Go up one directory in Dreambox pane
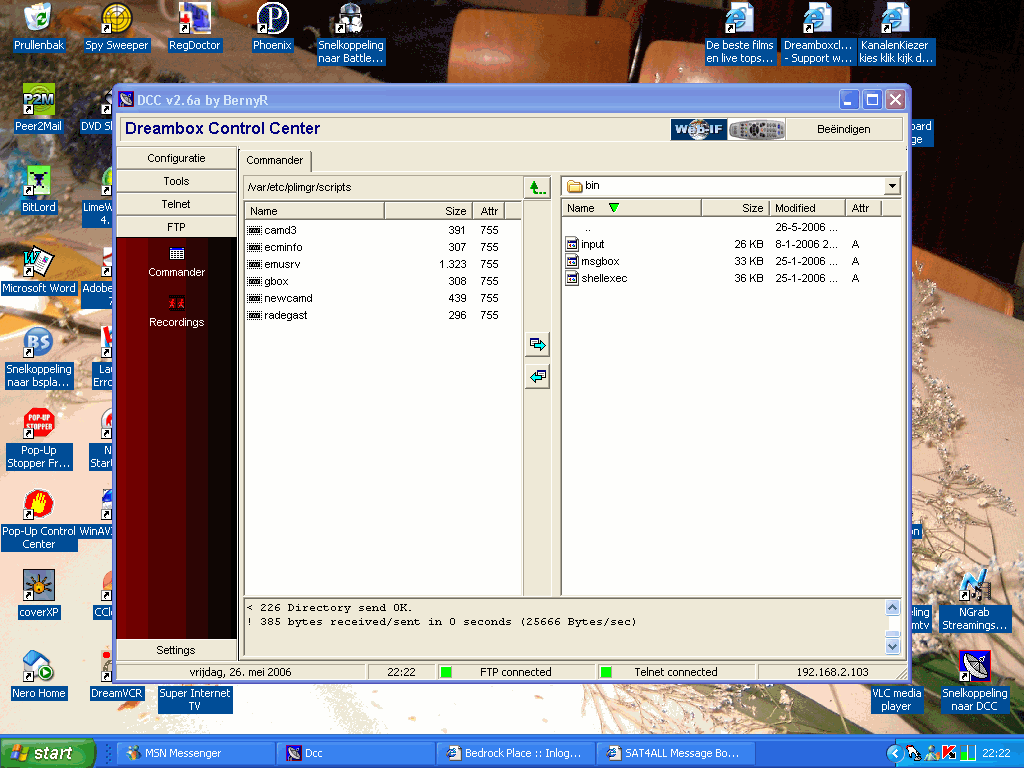The height and width of the screenshot is (768, 1024). (x=537, y=188)
